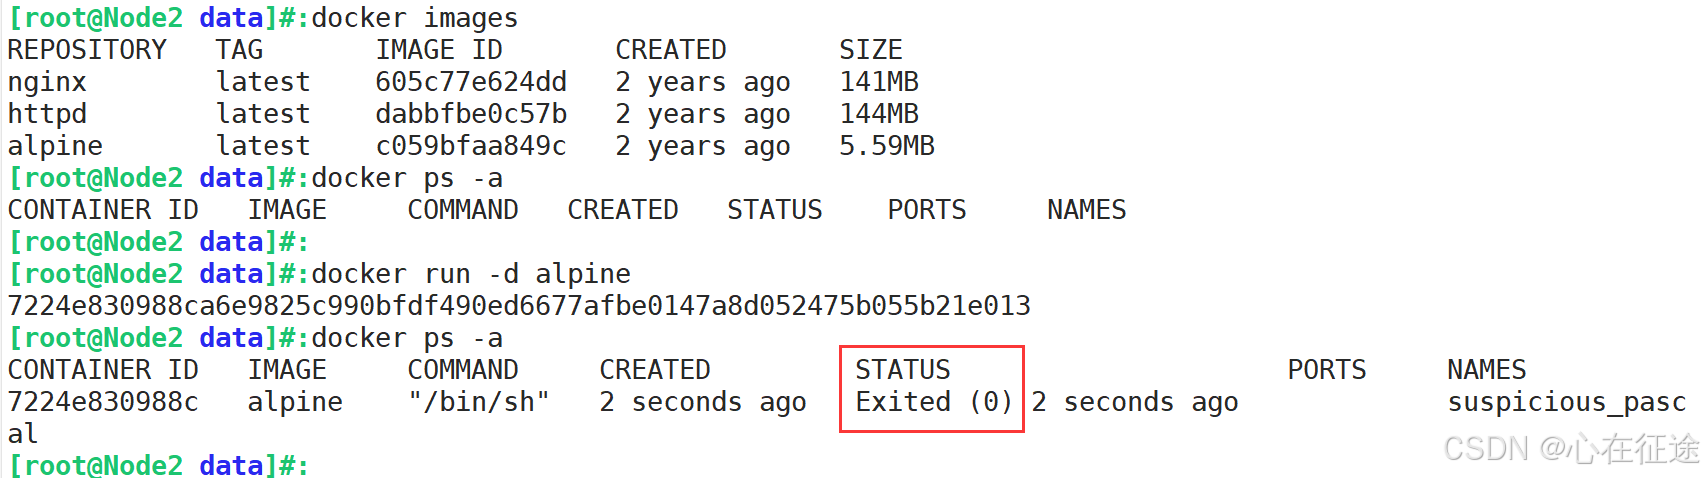Click the highlighted STATUS column header
Screen dimensions: 1705x478
(x=903, y=370)
